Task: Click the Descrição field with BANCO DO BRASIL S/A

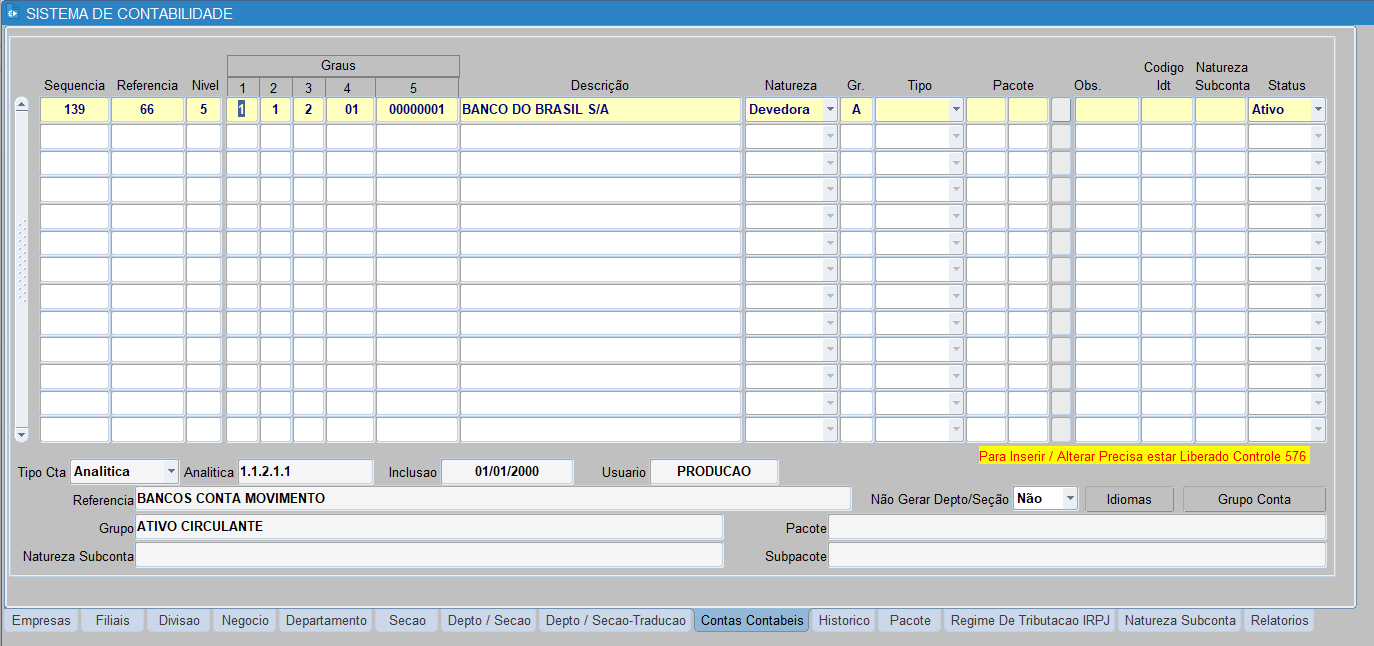Action: pyautogui.click(x=600, y=110)
